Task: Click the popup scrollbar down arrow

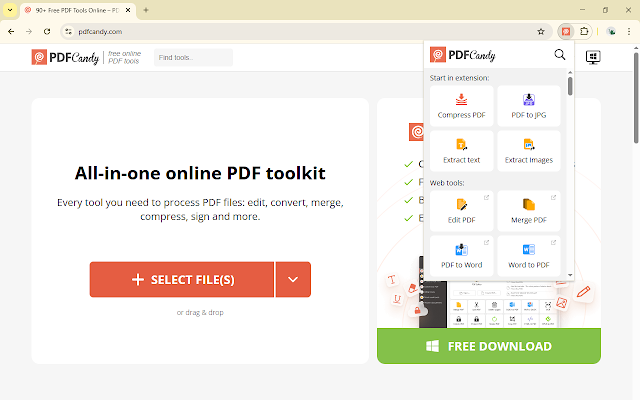Action: [570, 275]
